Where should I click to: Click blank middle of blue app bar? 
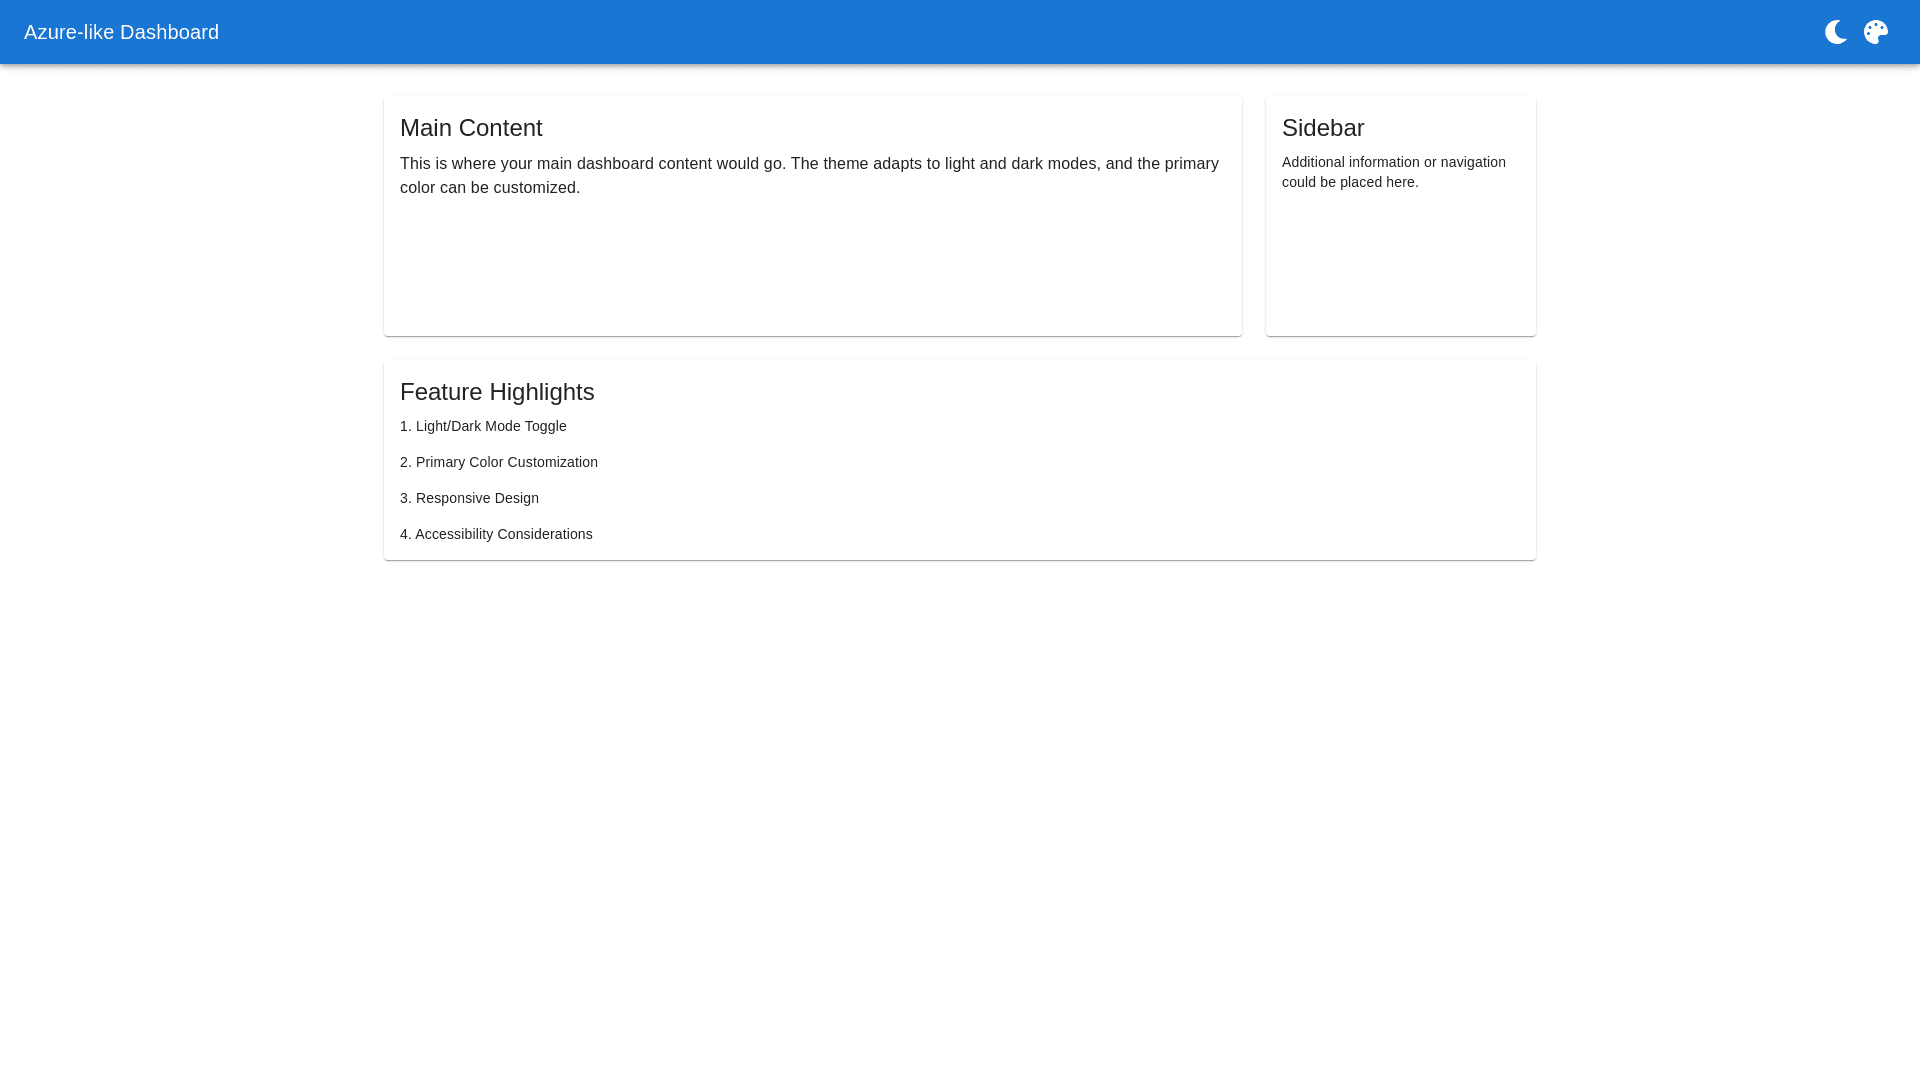click(x=960, y=32)
